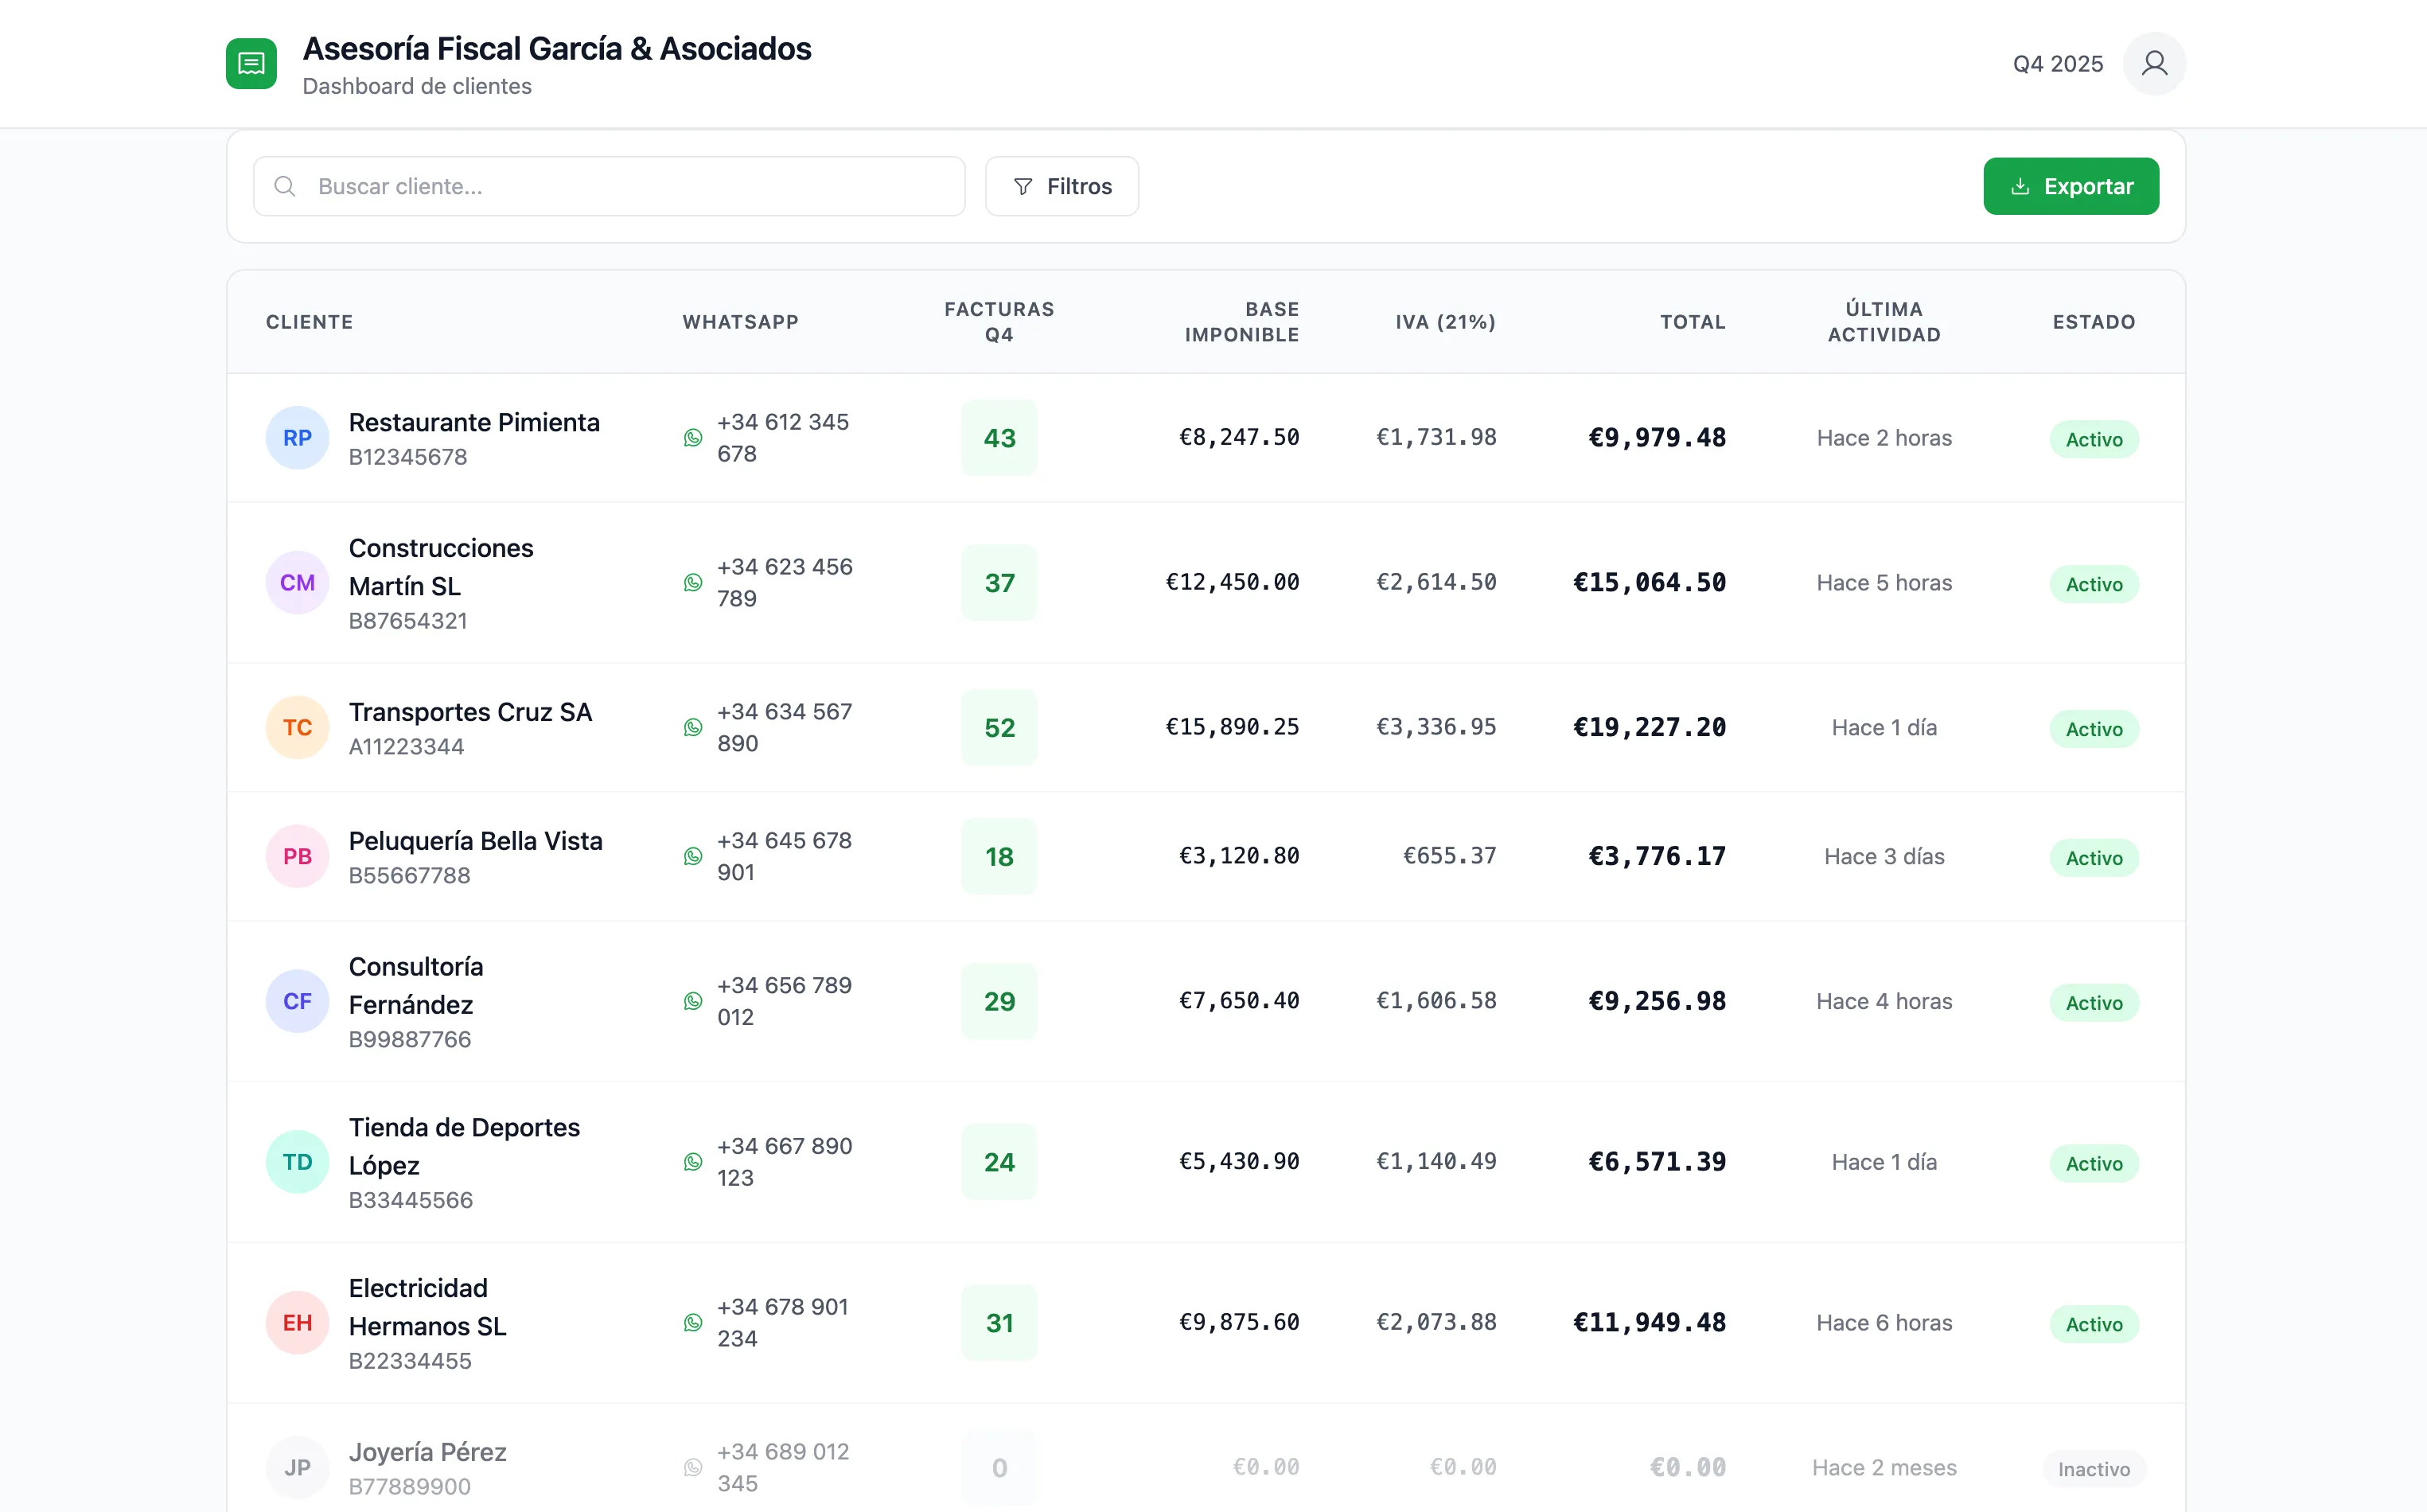This screenshot has height=1512, width=2427.
Task: Open the Construcciones Martín SL client name
Action: (x=441, y=567)
